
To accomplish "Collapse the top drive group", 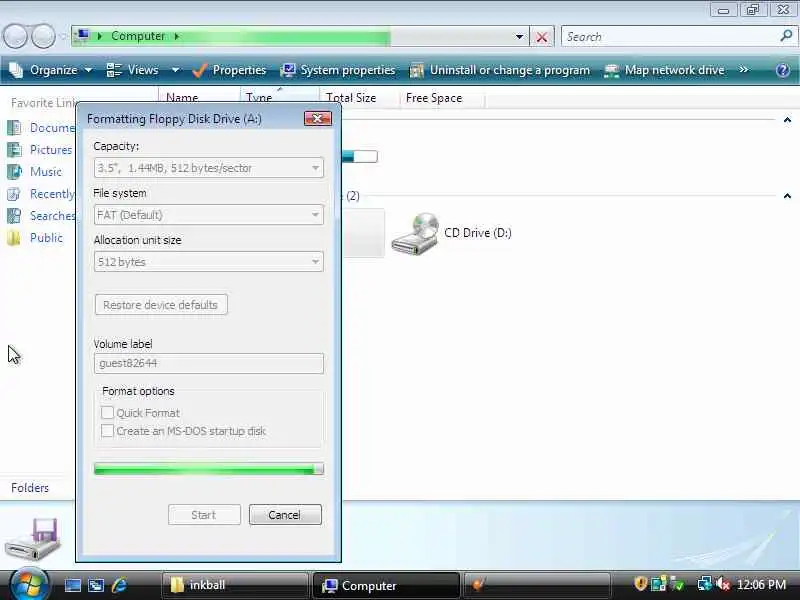I will pyautogui.click(x=787, y=120).
